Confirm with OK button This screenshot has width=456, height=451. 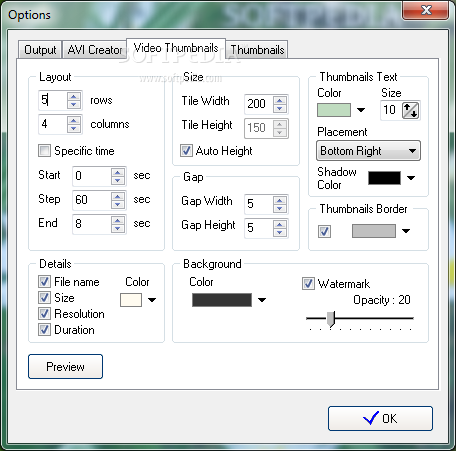click(x=380, y=418)
